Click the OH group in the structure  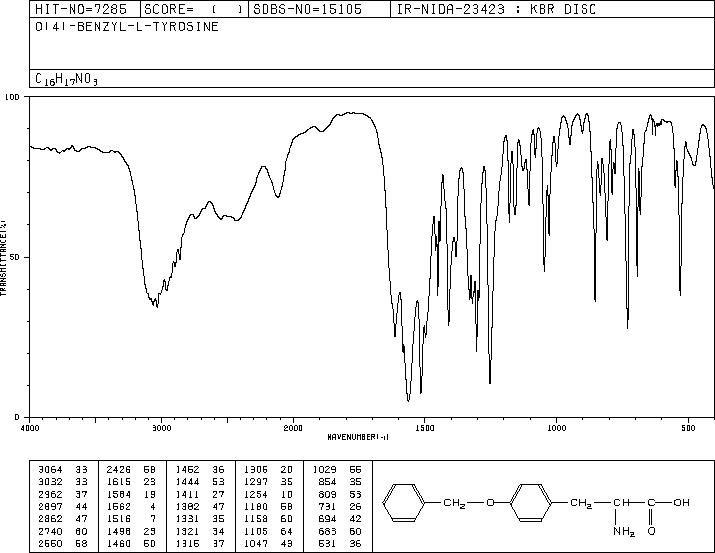coord(681,502)
